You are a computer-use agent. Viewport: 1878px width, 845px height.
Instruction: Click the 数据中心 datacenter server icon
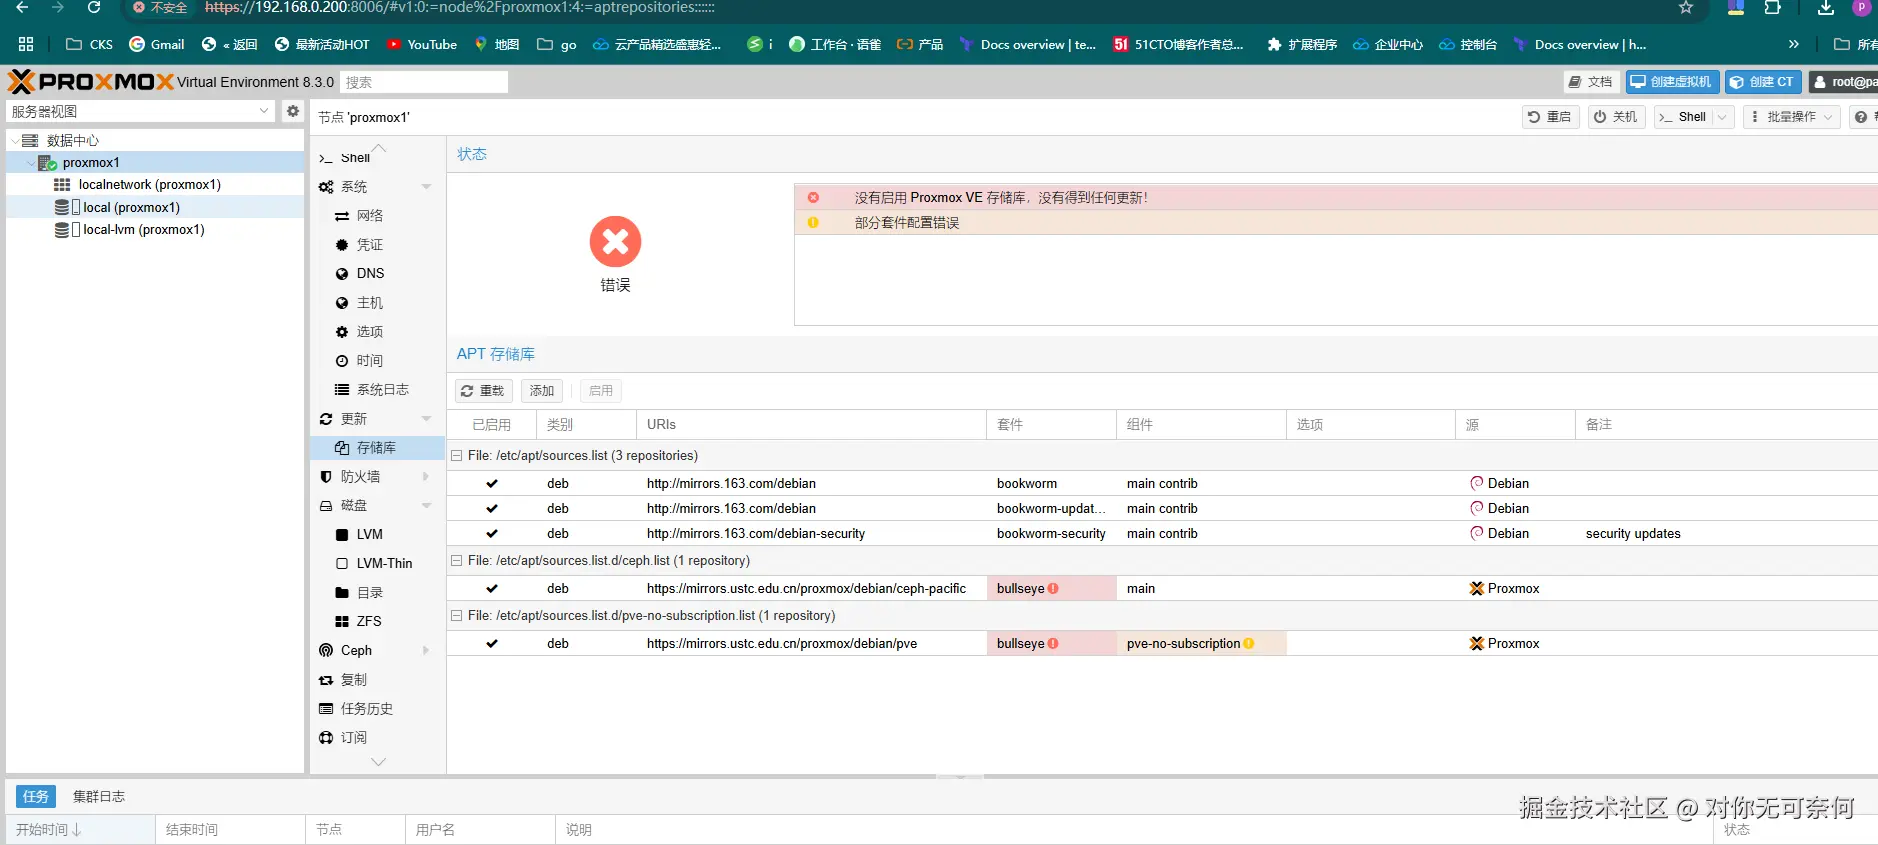(x=30, y=141)
